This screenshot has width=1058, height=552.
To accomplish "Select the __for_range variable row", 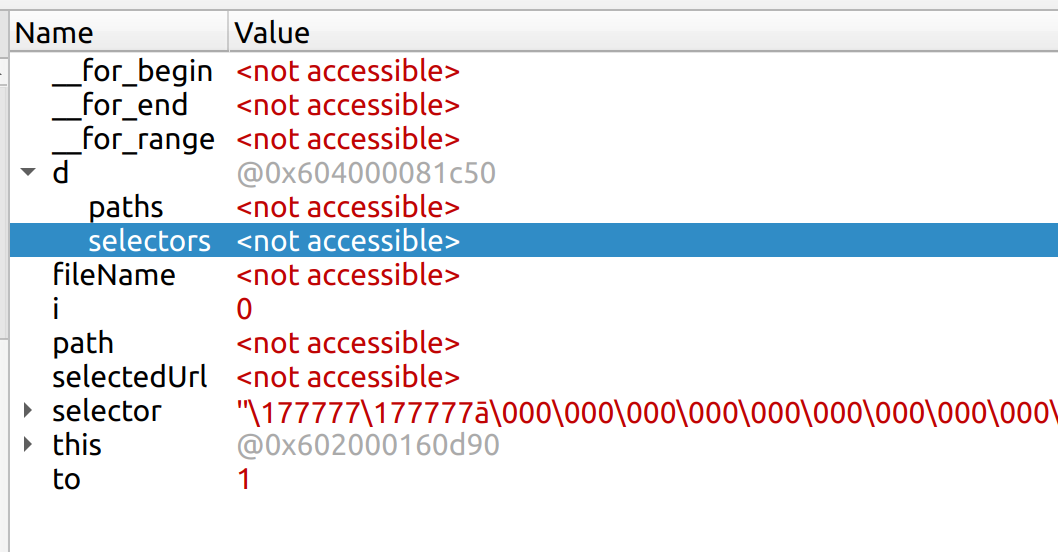I will point(133,139).
